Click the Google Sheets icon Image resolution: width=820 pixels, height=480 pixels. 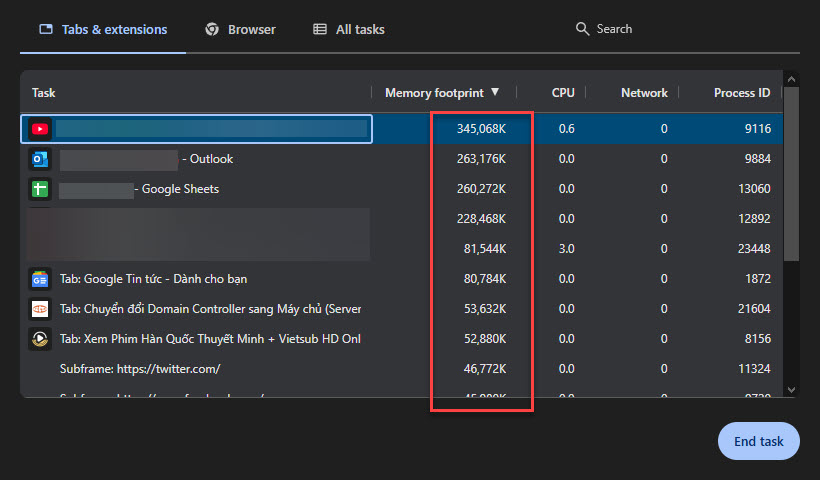click(40, 189)
